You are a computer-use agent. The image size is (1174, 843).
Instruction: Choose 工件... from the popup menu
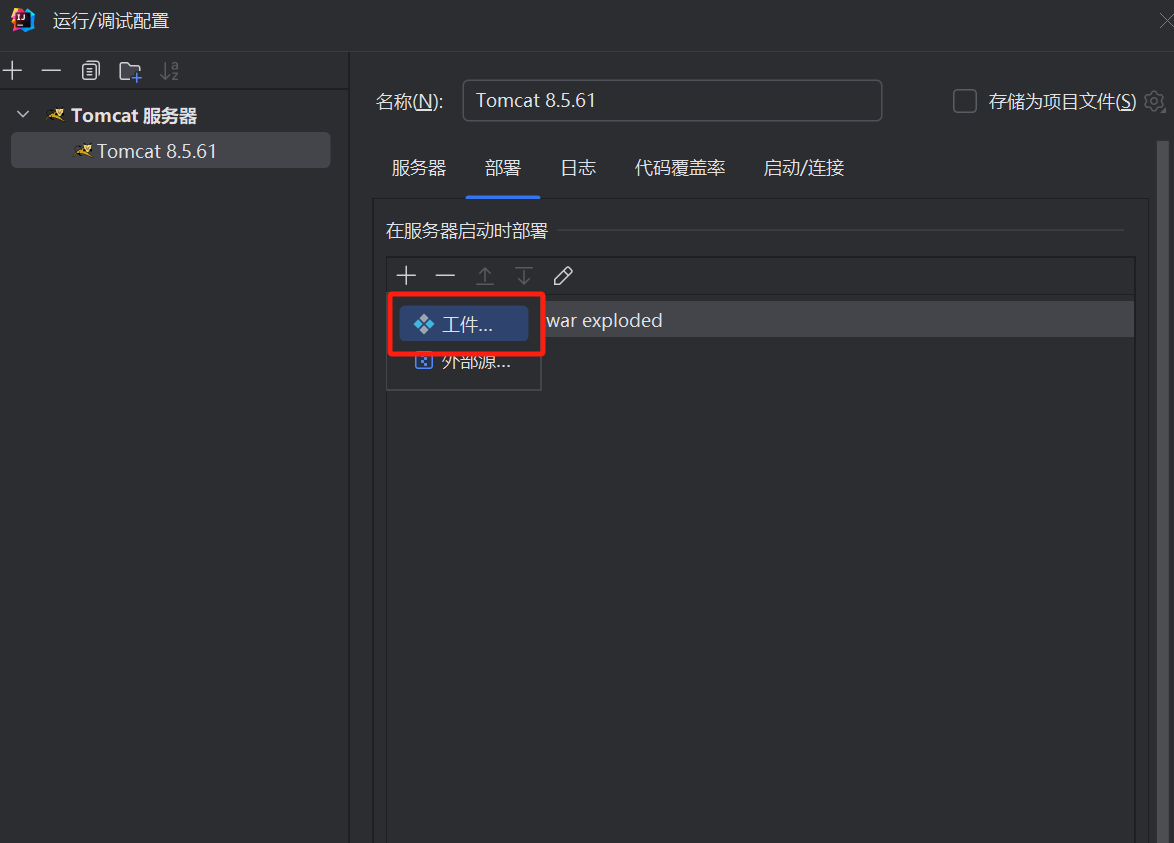tap(465, 324)
